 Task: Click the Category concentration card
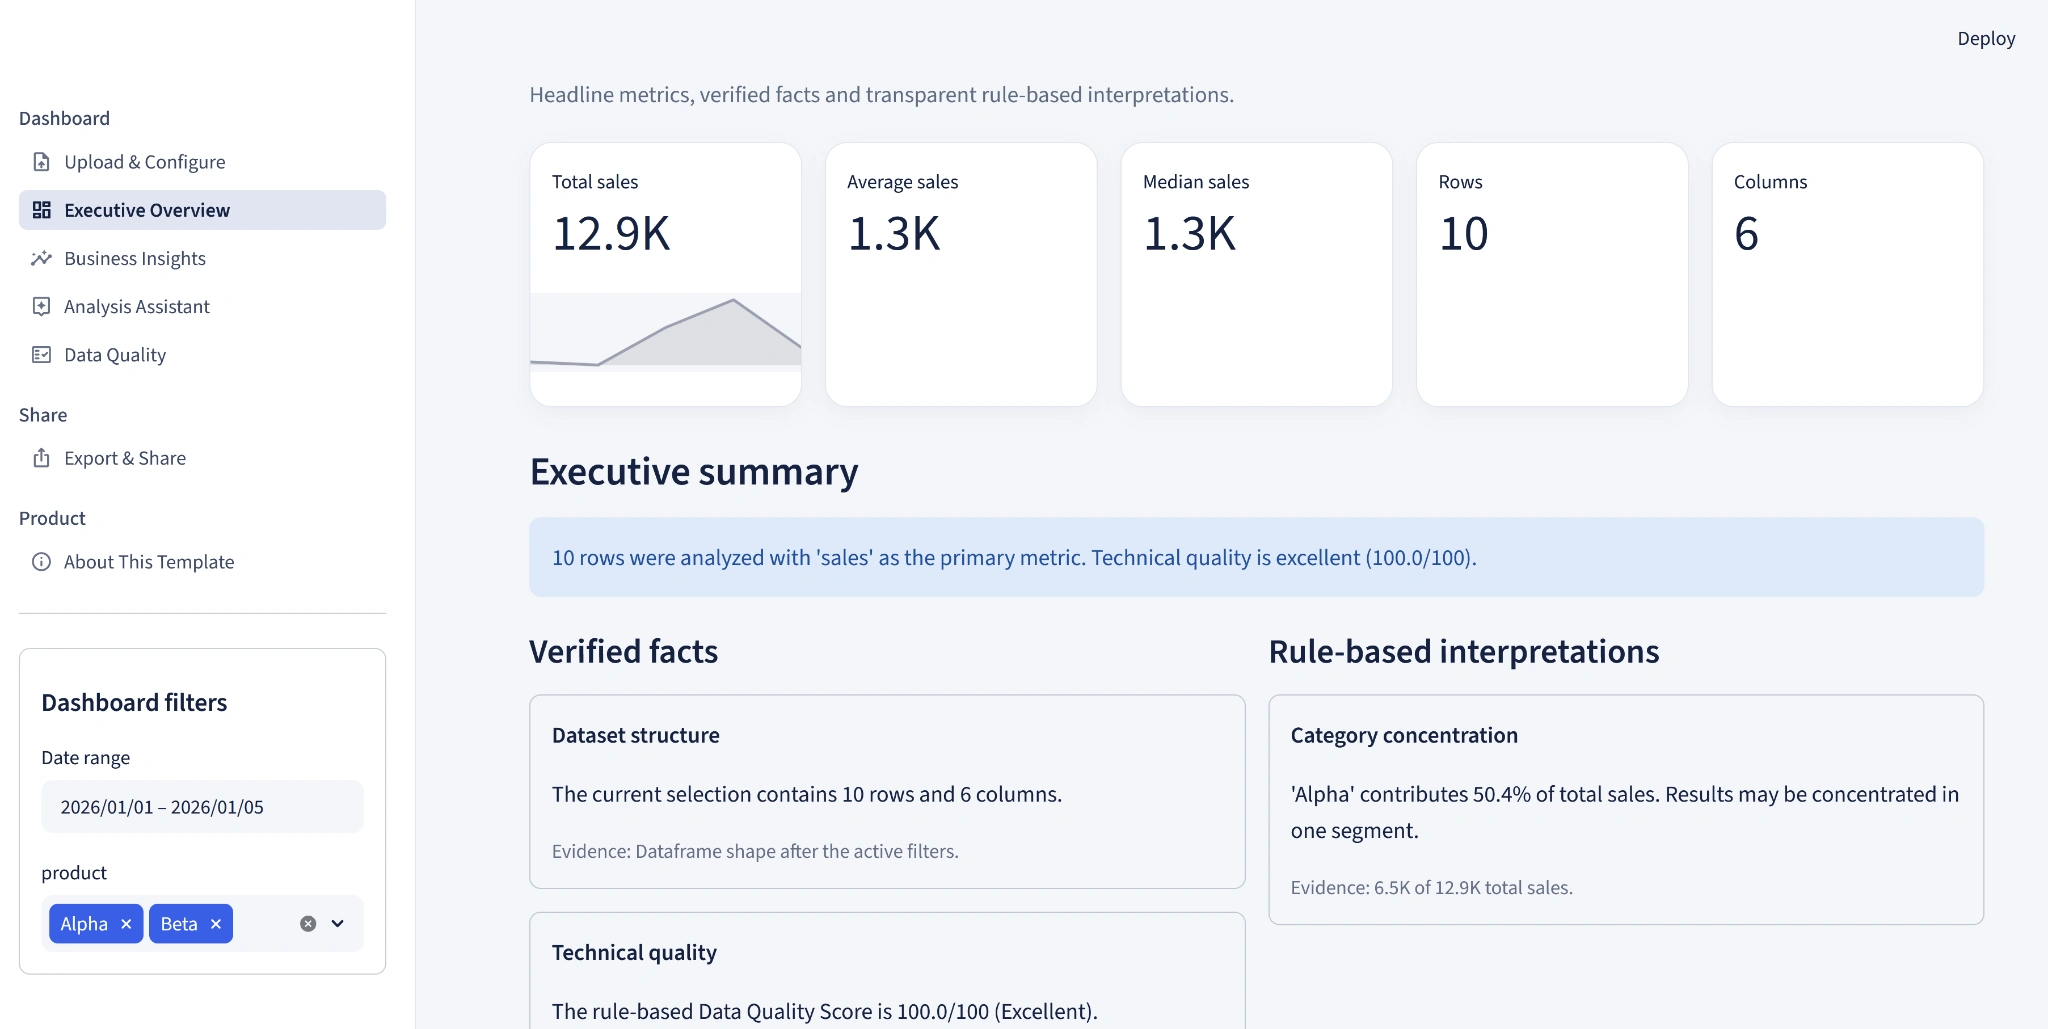tap(1626, 810)
